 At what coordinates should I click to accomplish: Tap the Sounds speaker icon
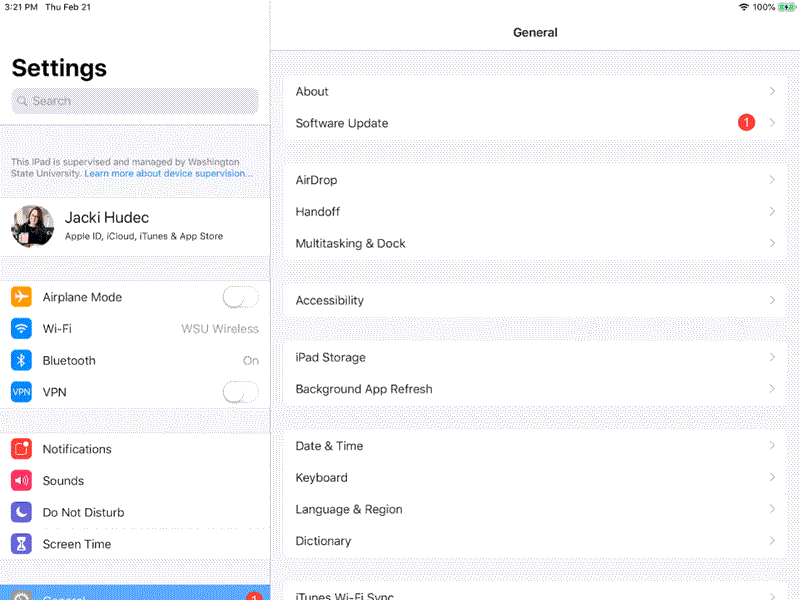(21, 481)
